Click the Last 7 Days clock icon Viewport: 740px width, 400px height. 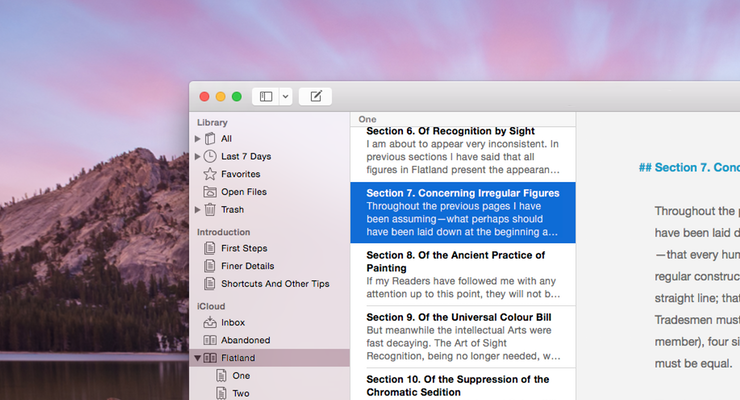coord(210,157)
